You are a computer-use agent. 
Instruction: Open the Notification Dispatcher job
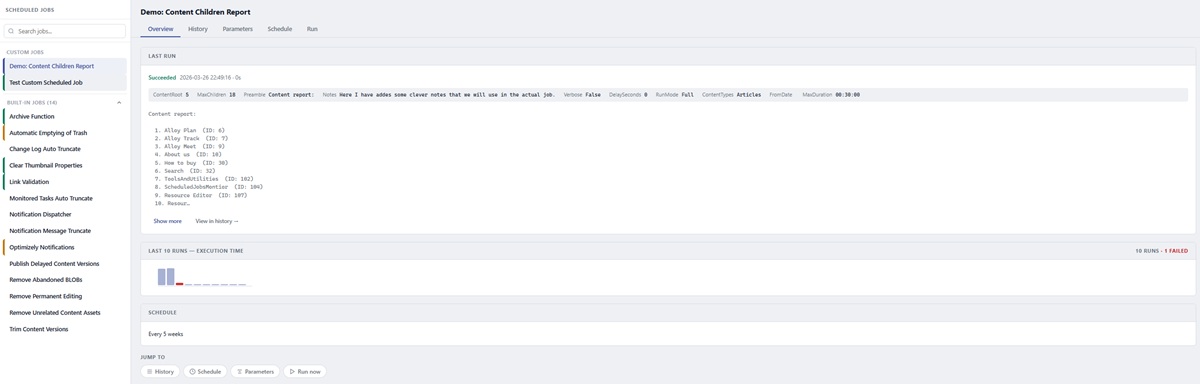tap(65, 214)
